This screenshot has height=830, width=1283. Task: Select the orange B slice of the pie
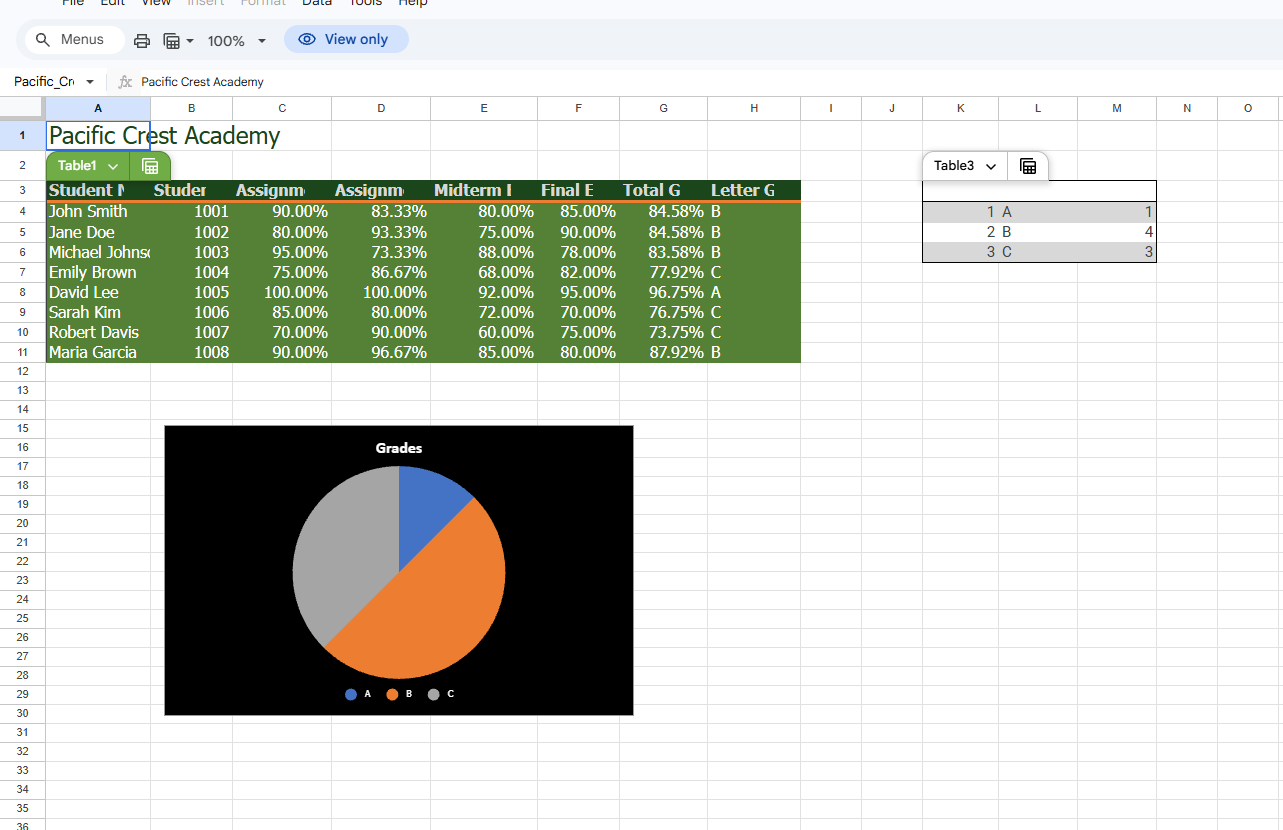click(432, 610)
